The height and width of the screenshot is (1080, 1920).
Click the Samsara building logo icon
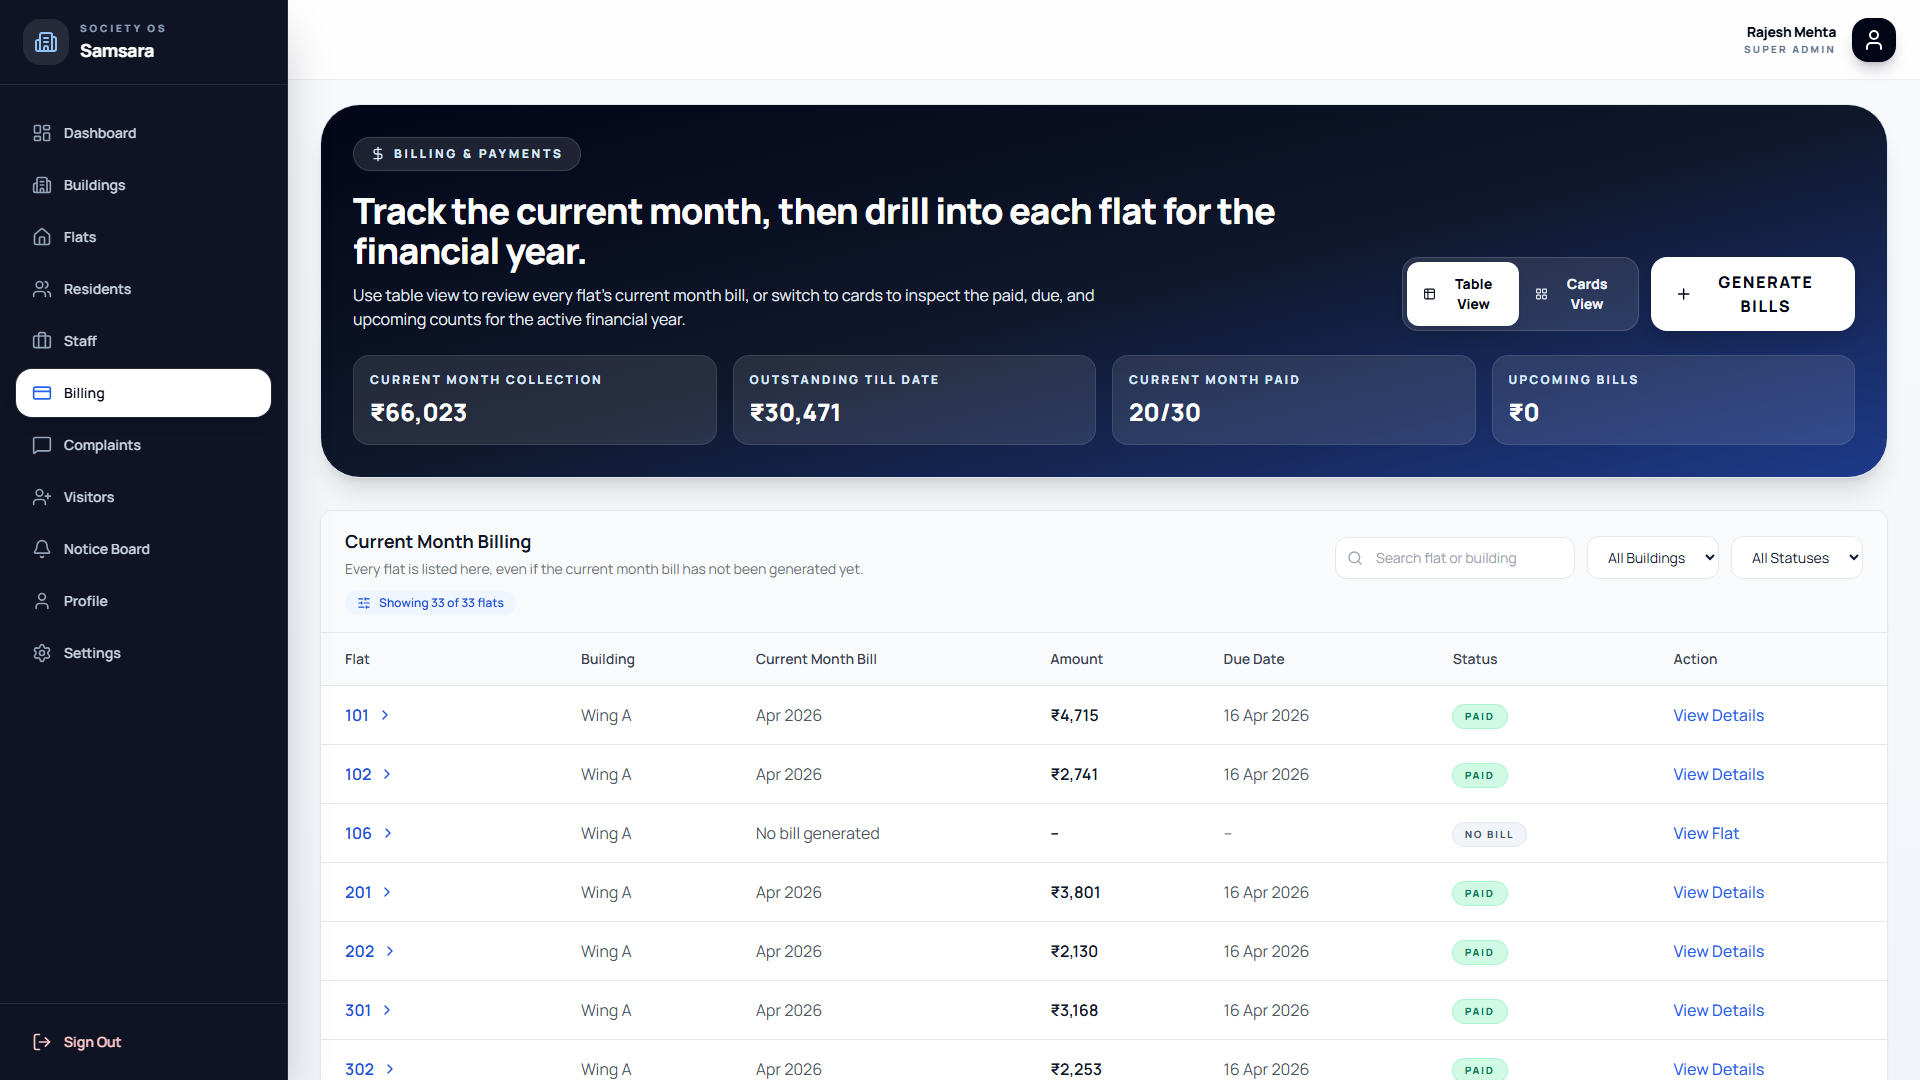(x=46, y=42)
